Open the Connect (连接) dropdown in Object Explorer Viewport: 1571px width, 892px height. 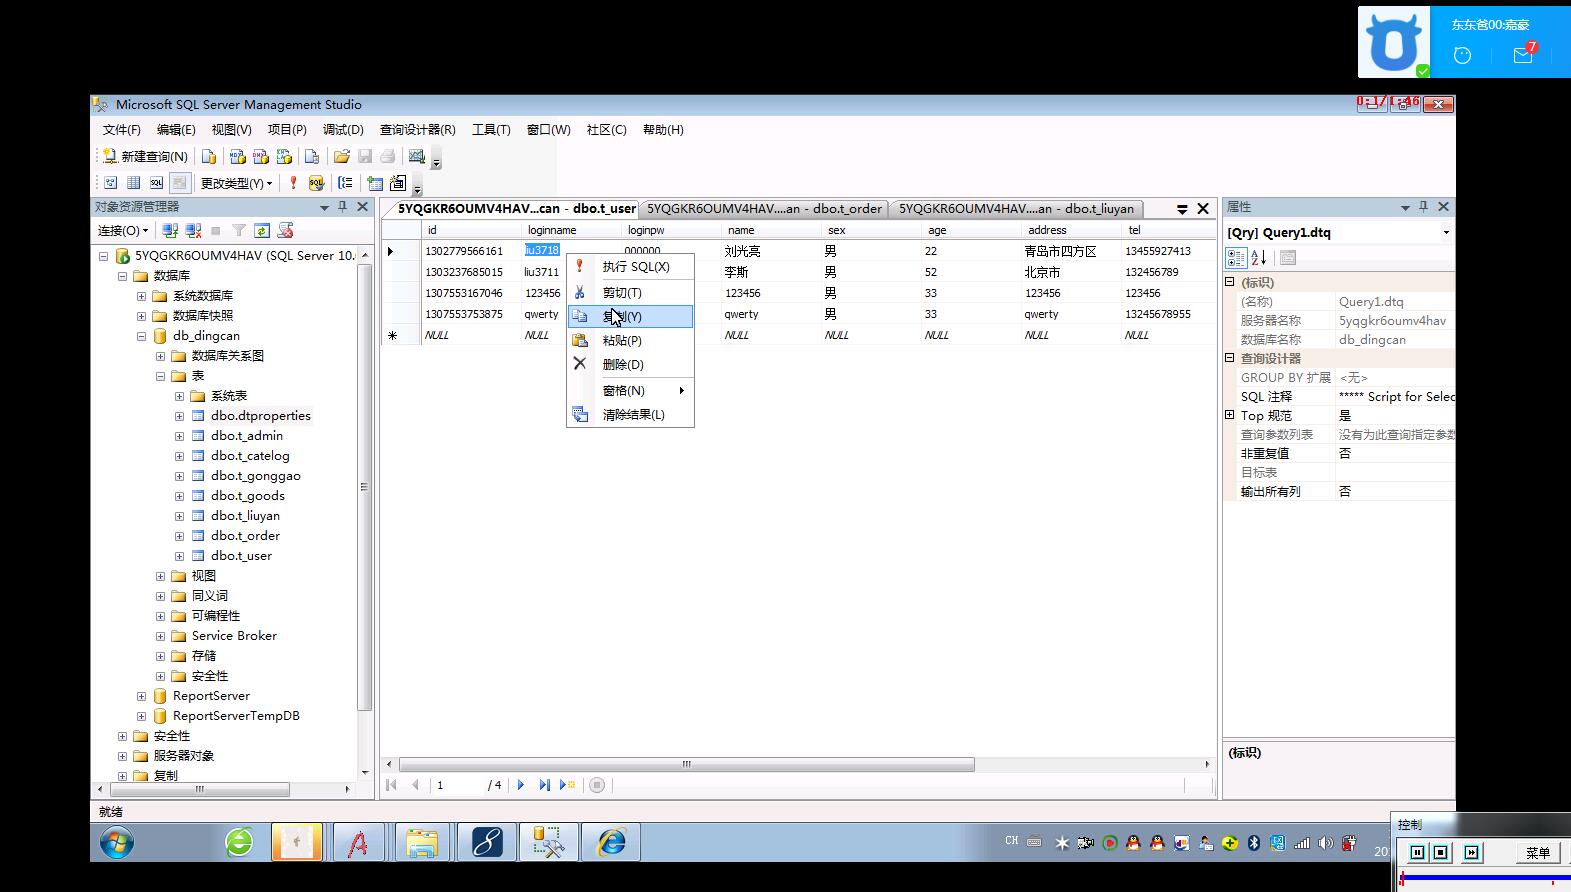(x=122, y=230)
